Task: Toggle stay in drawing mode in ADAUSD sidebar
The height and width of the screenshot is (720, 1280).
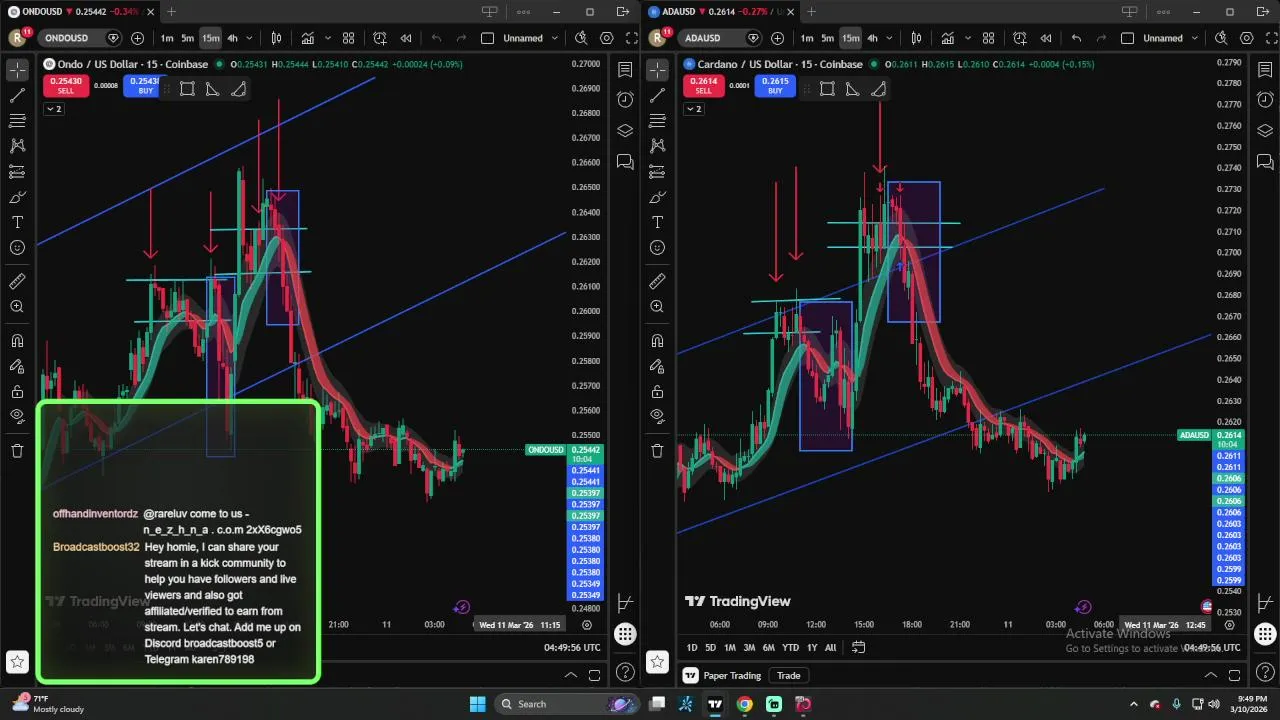Action: click(657, 366)
